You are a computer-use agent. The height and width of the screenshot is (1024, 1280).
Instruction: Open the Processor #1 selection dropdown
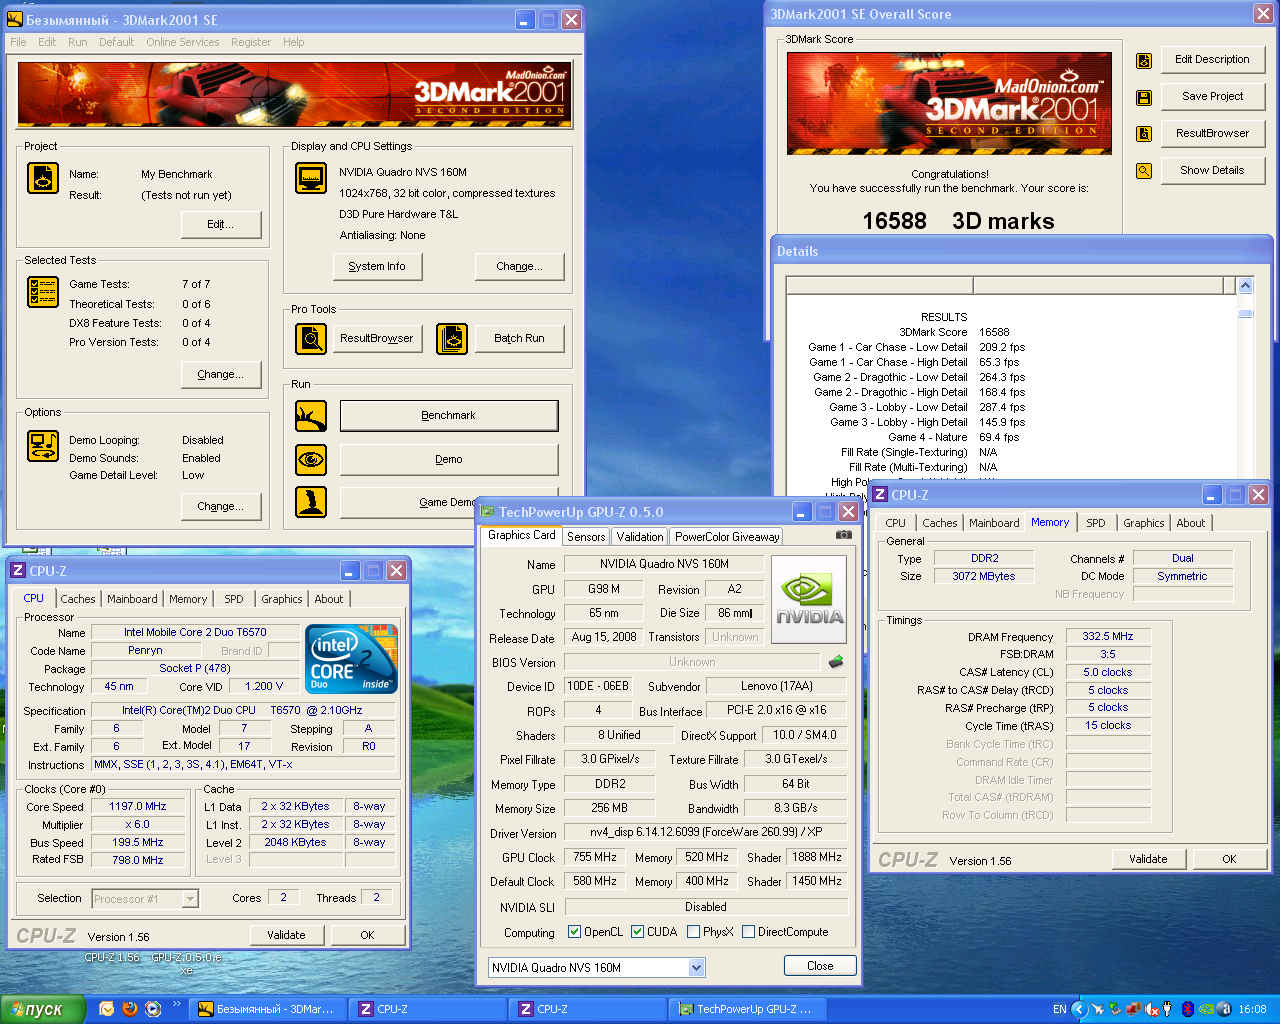tap(190, 899)
